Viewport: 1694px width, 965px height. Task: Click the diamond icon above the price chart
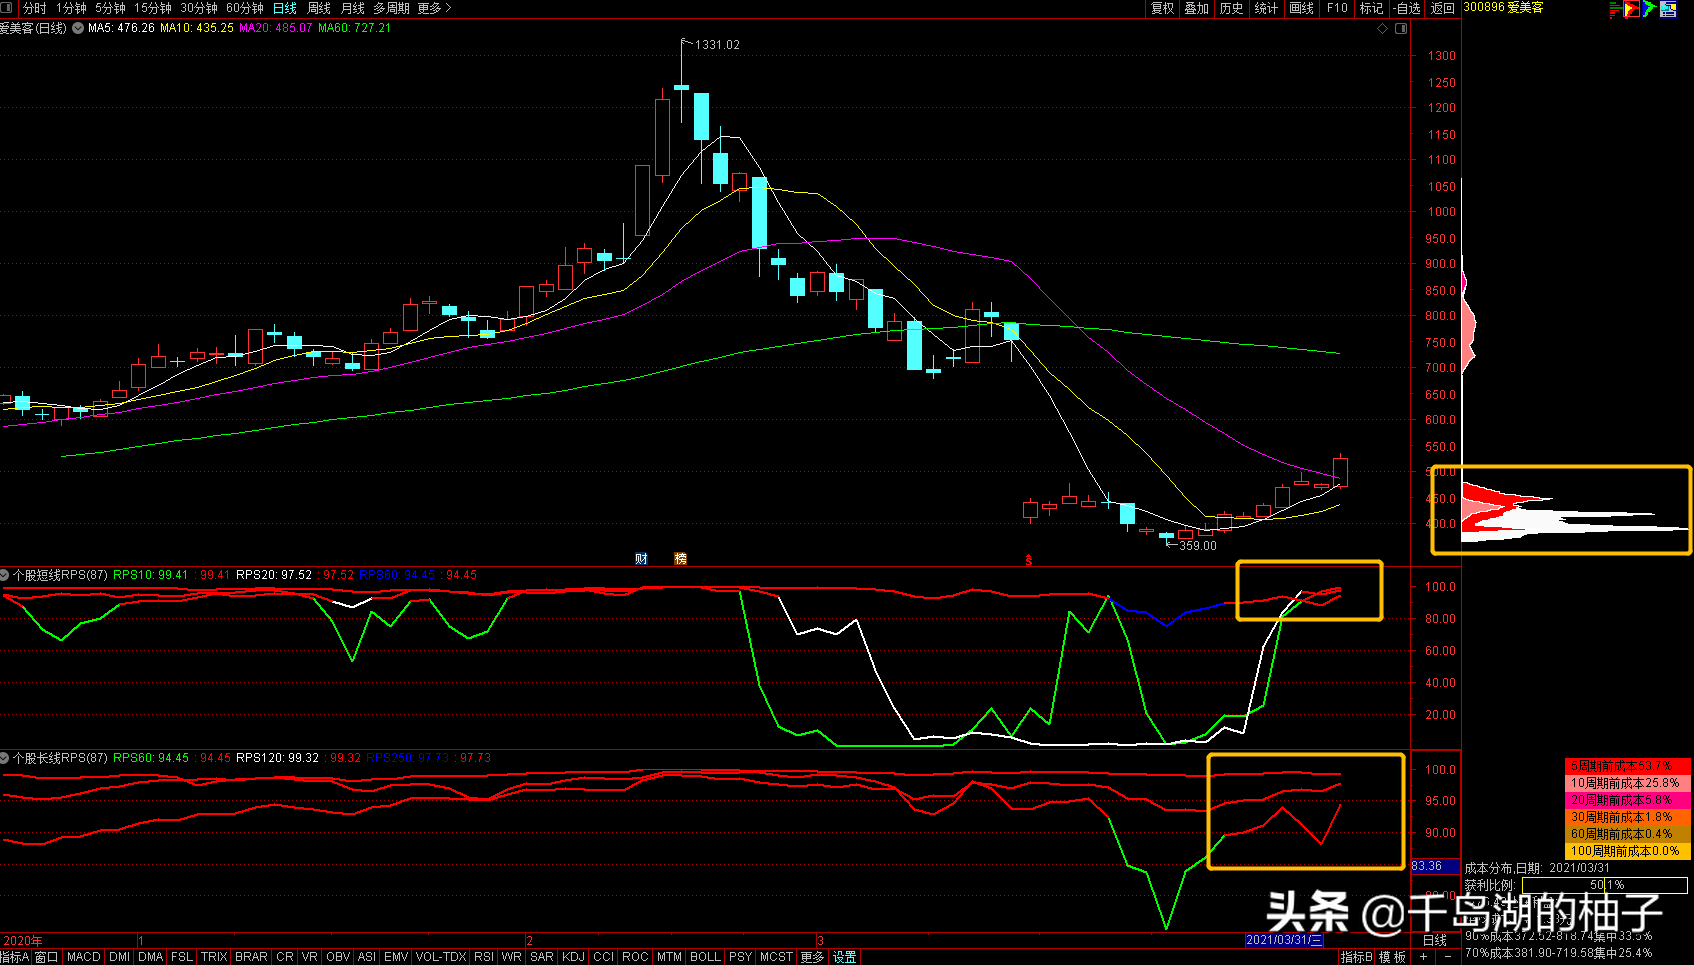[1383, 28]
